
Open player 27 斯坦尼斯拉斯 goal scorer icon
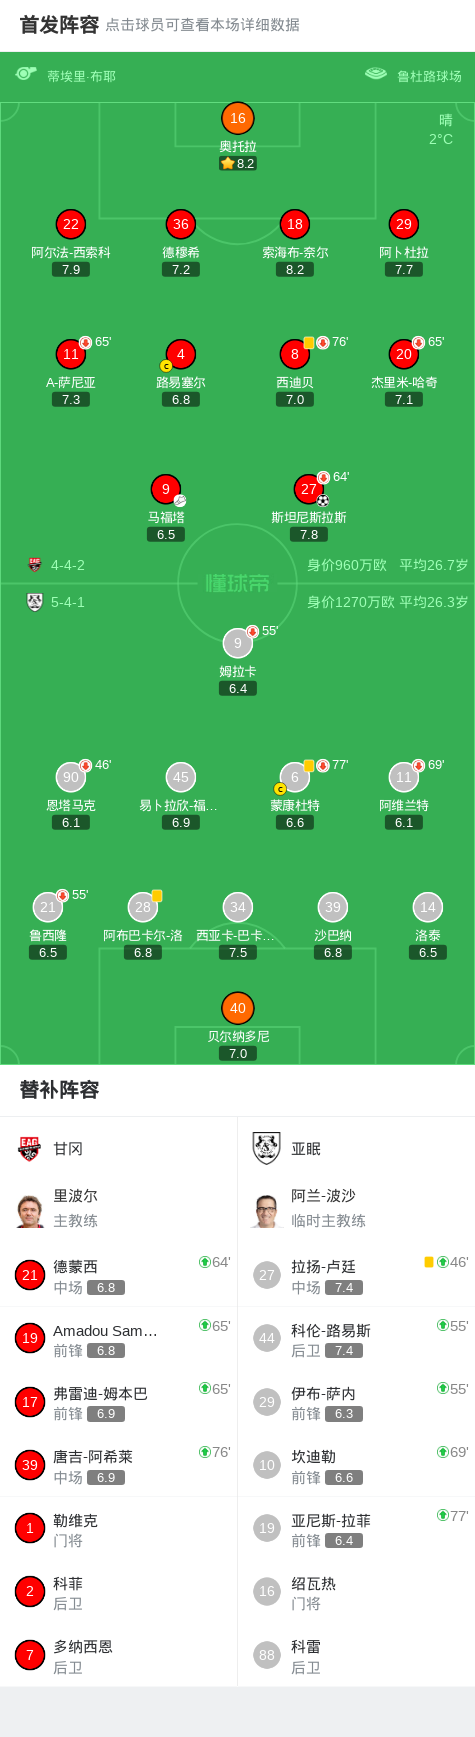(x=309, y=489)
